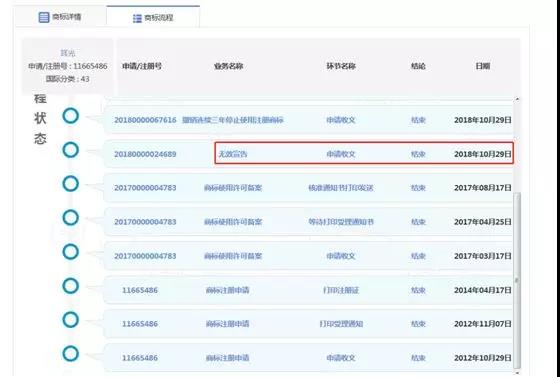Image resolution: width=560 pixels, height=377 pixels.
Task: Click 等待打印受理通知书 stage name
Action: (x=341, y=222)
